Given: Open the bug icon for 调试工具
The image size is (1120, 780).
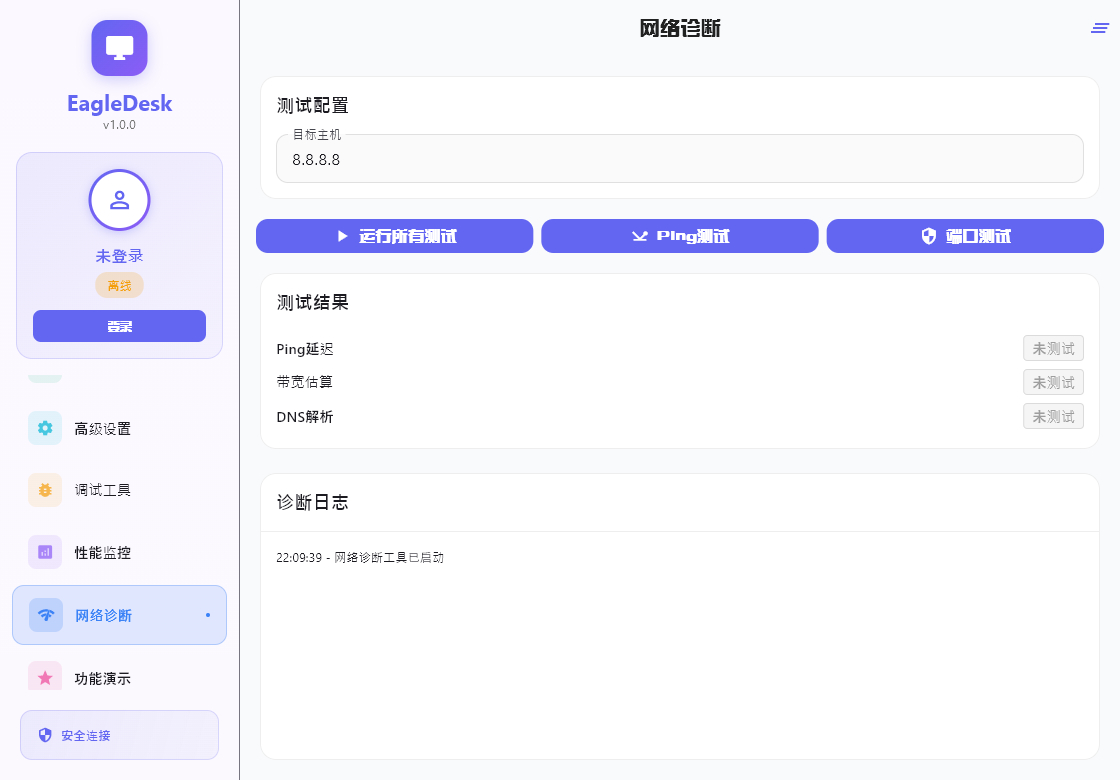Looking at the screenshot, I should (x=44, y=490).
